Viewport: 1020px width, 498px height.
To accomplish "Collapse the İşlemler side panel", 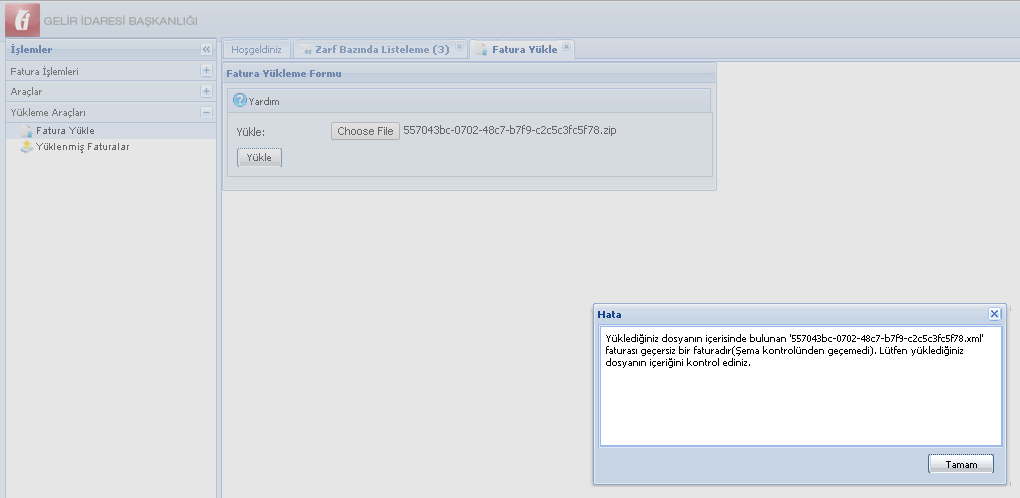I will click(206, 49).
